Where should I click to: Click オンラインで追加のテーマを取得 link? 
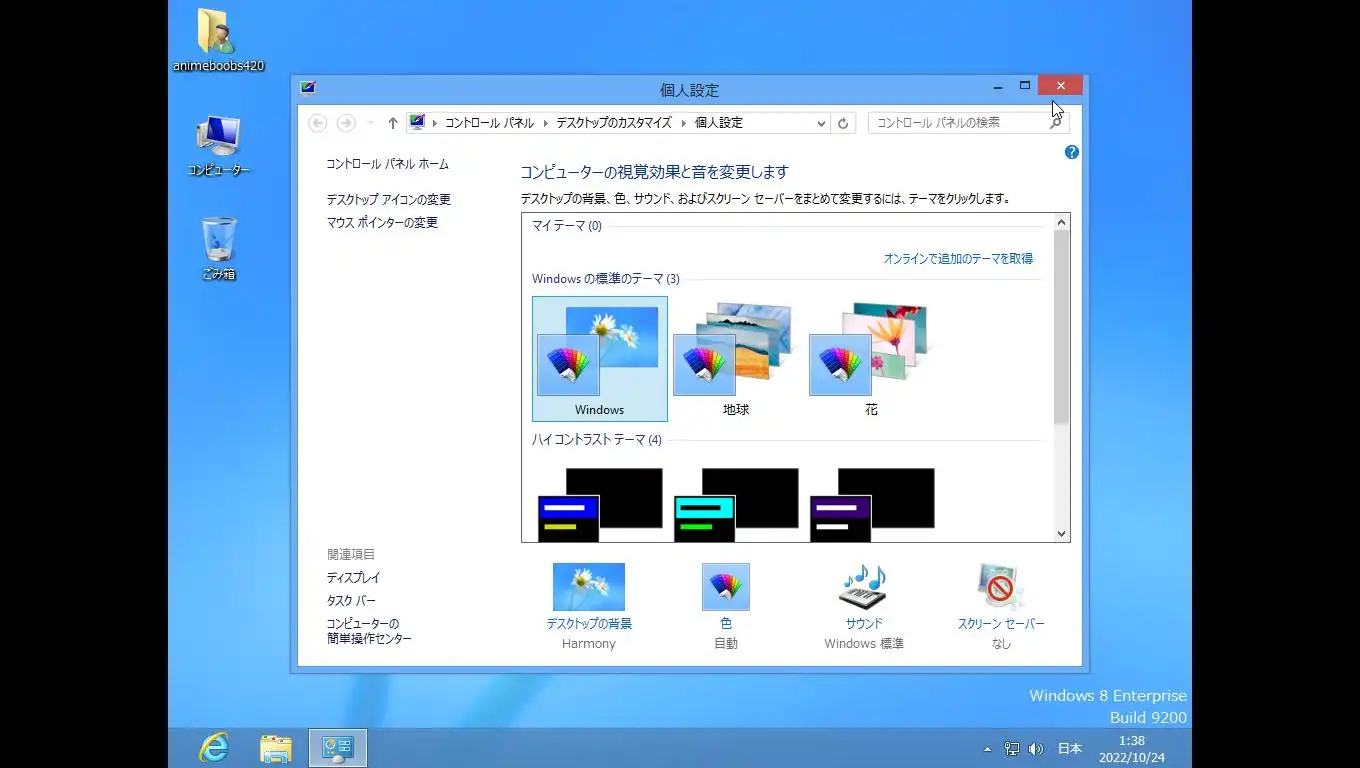point(958,258)
